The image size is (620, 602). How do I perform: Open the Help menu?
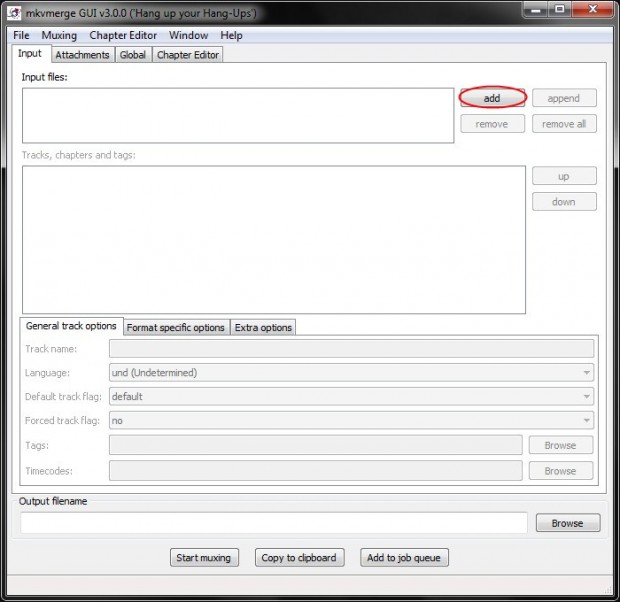click(x=231, y=36)
